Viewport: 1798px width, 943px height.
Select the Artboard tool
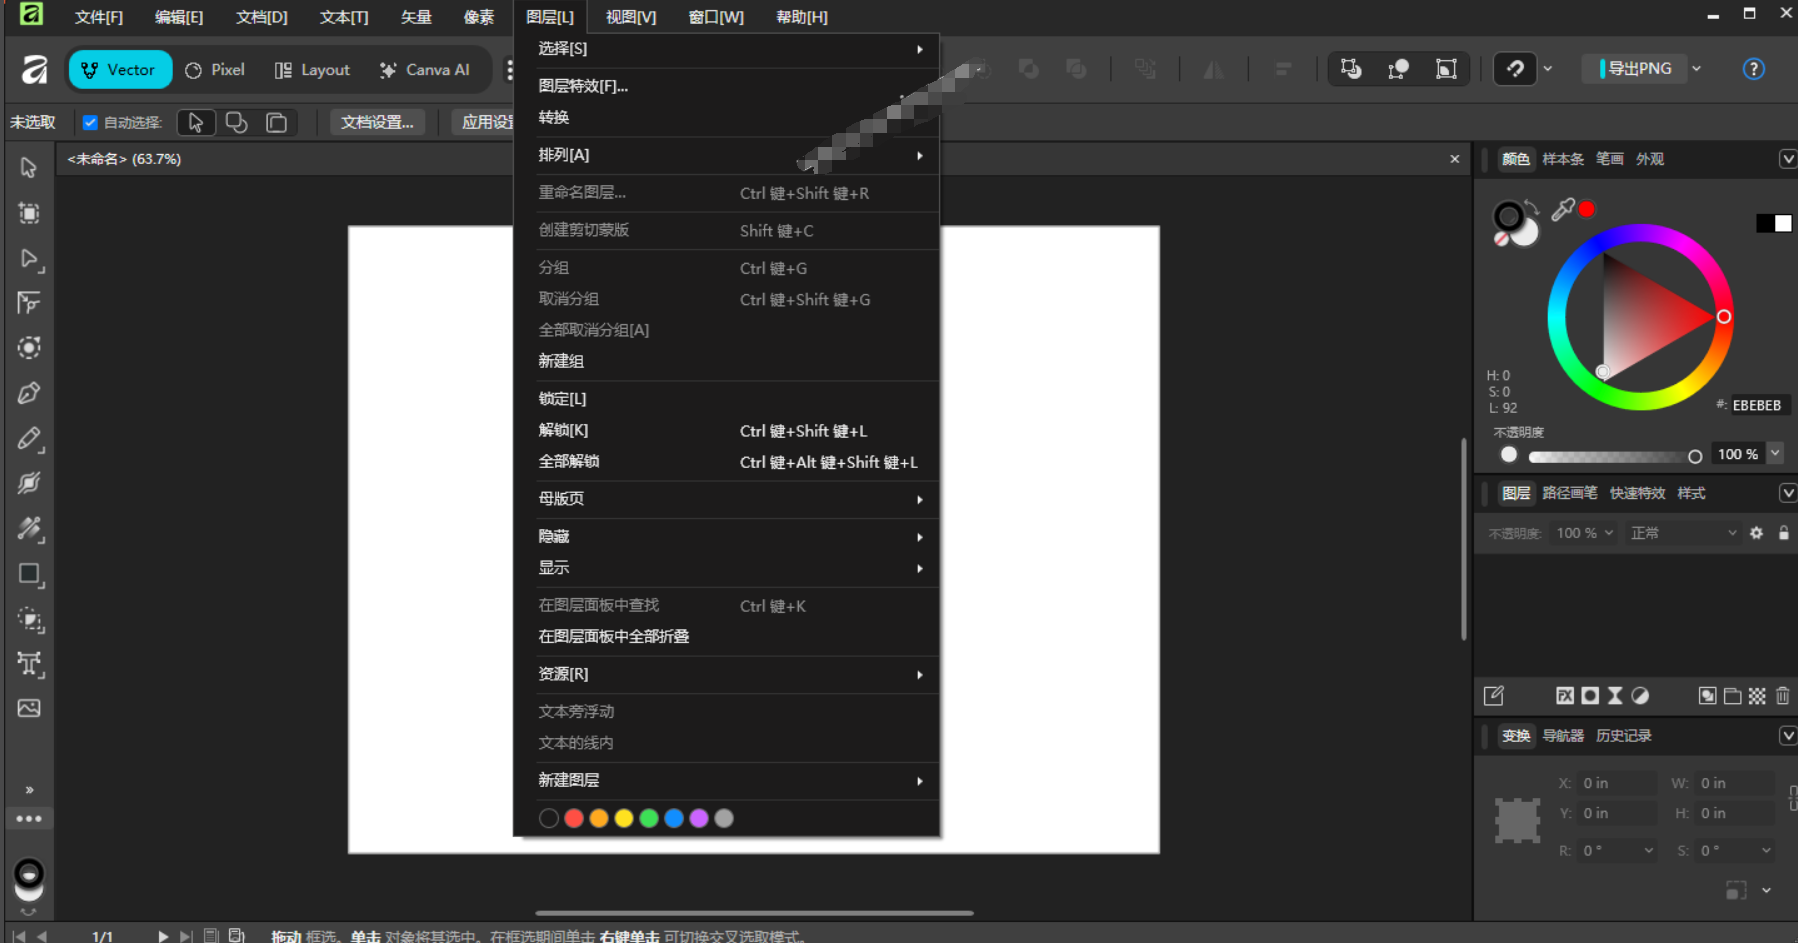coord(29,213)
